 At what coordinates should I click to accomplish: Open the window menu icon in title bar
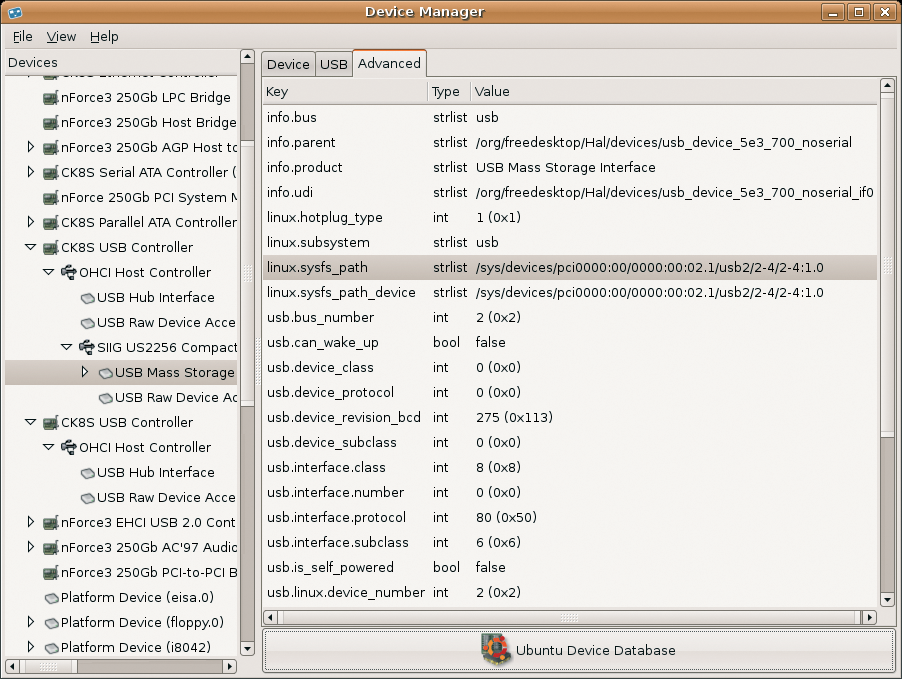point(15,12)
